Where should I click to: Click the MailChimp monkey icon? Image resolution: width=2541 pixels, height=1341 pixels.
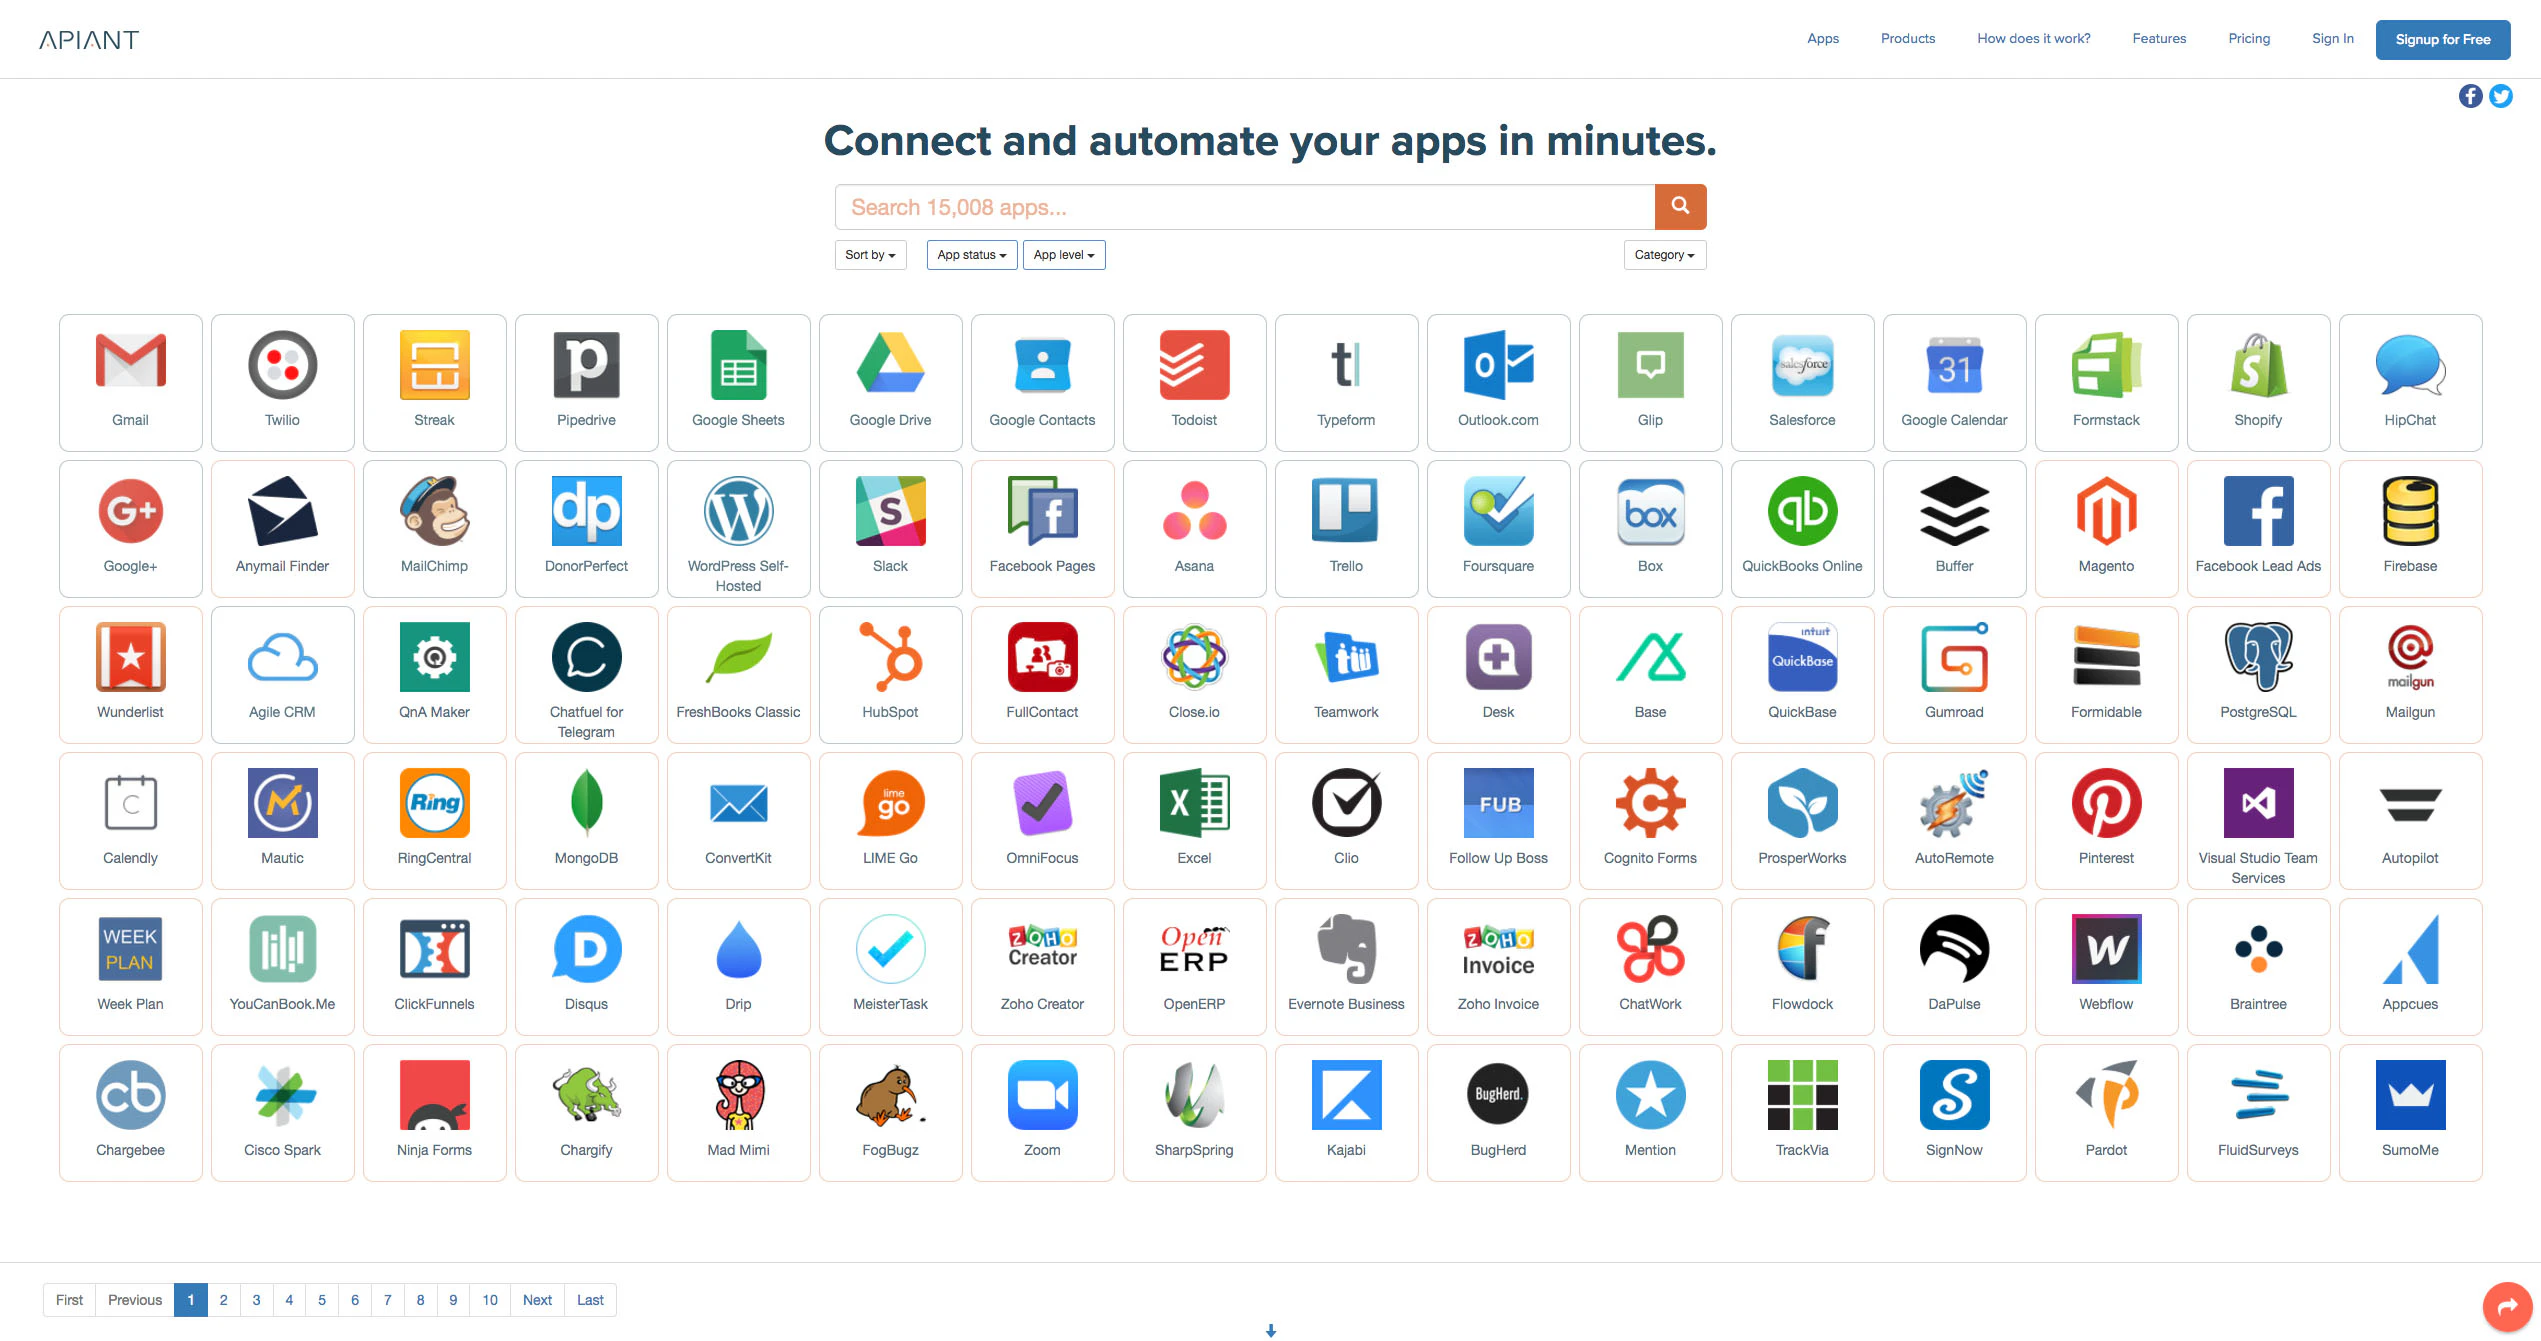434,512
